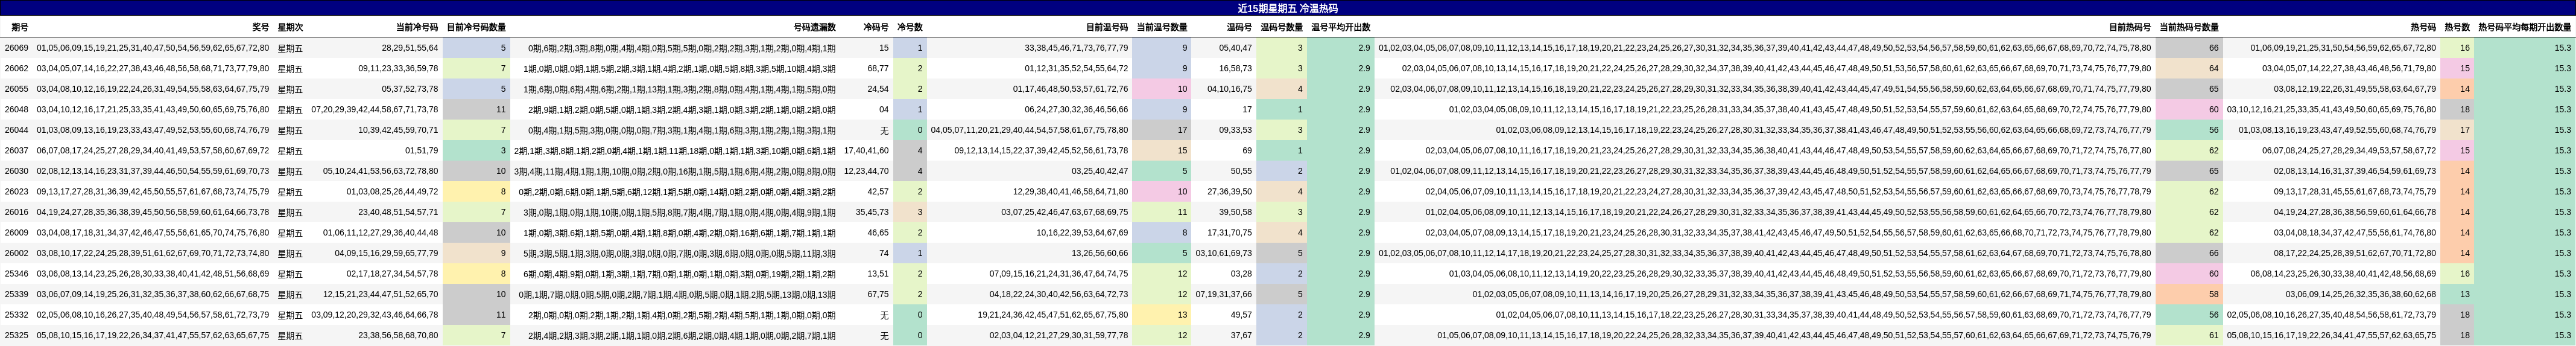Click cold numbers cell '23,38,56,58,68,70,80'
Image resolution: width=2576 pixels, height=346 pixels.
point(398,335)
